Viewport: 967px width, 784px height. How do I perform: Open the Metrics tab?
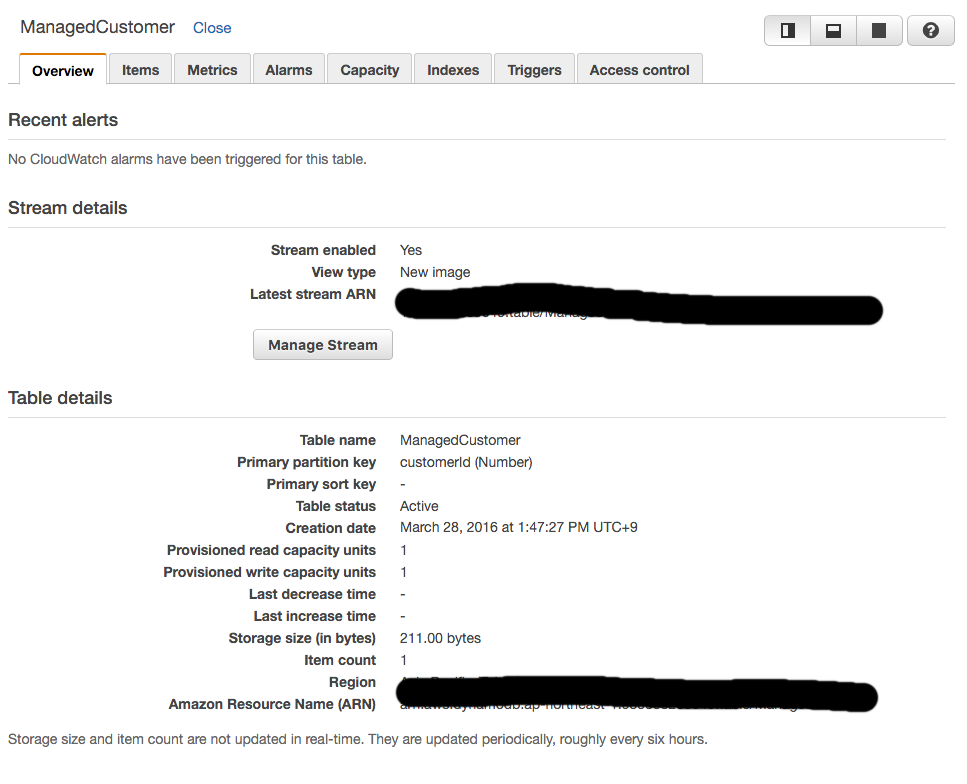[212, 69]
